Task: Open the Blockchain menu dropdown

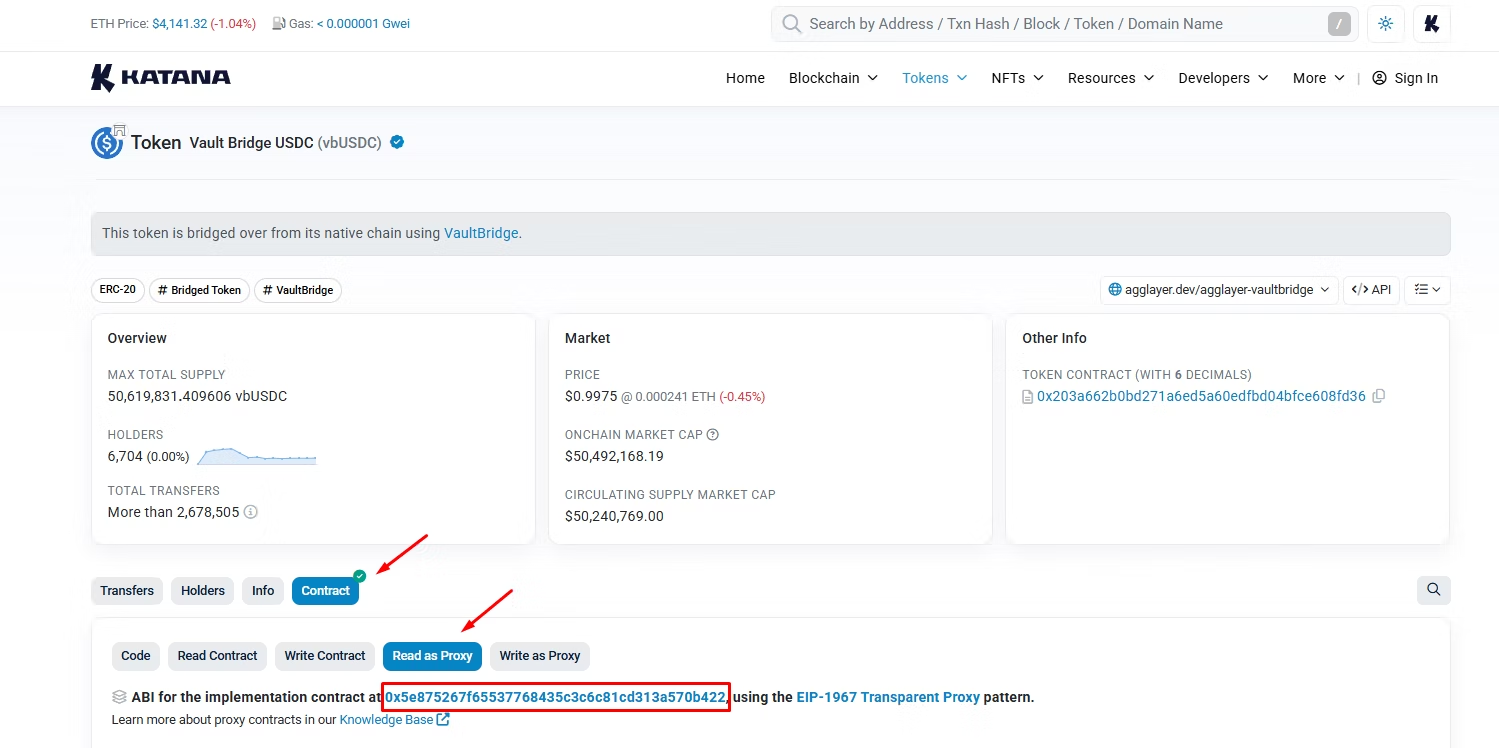Action: [833, 78]
